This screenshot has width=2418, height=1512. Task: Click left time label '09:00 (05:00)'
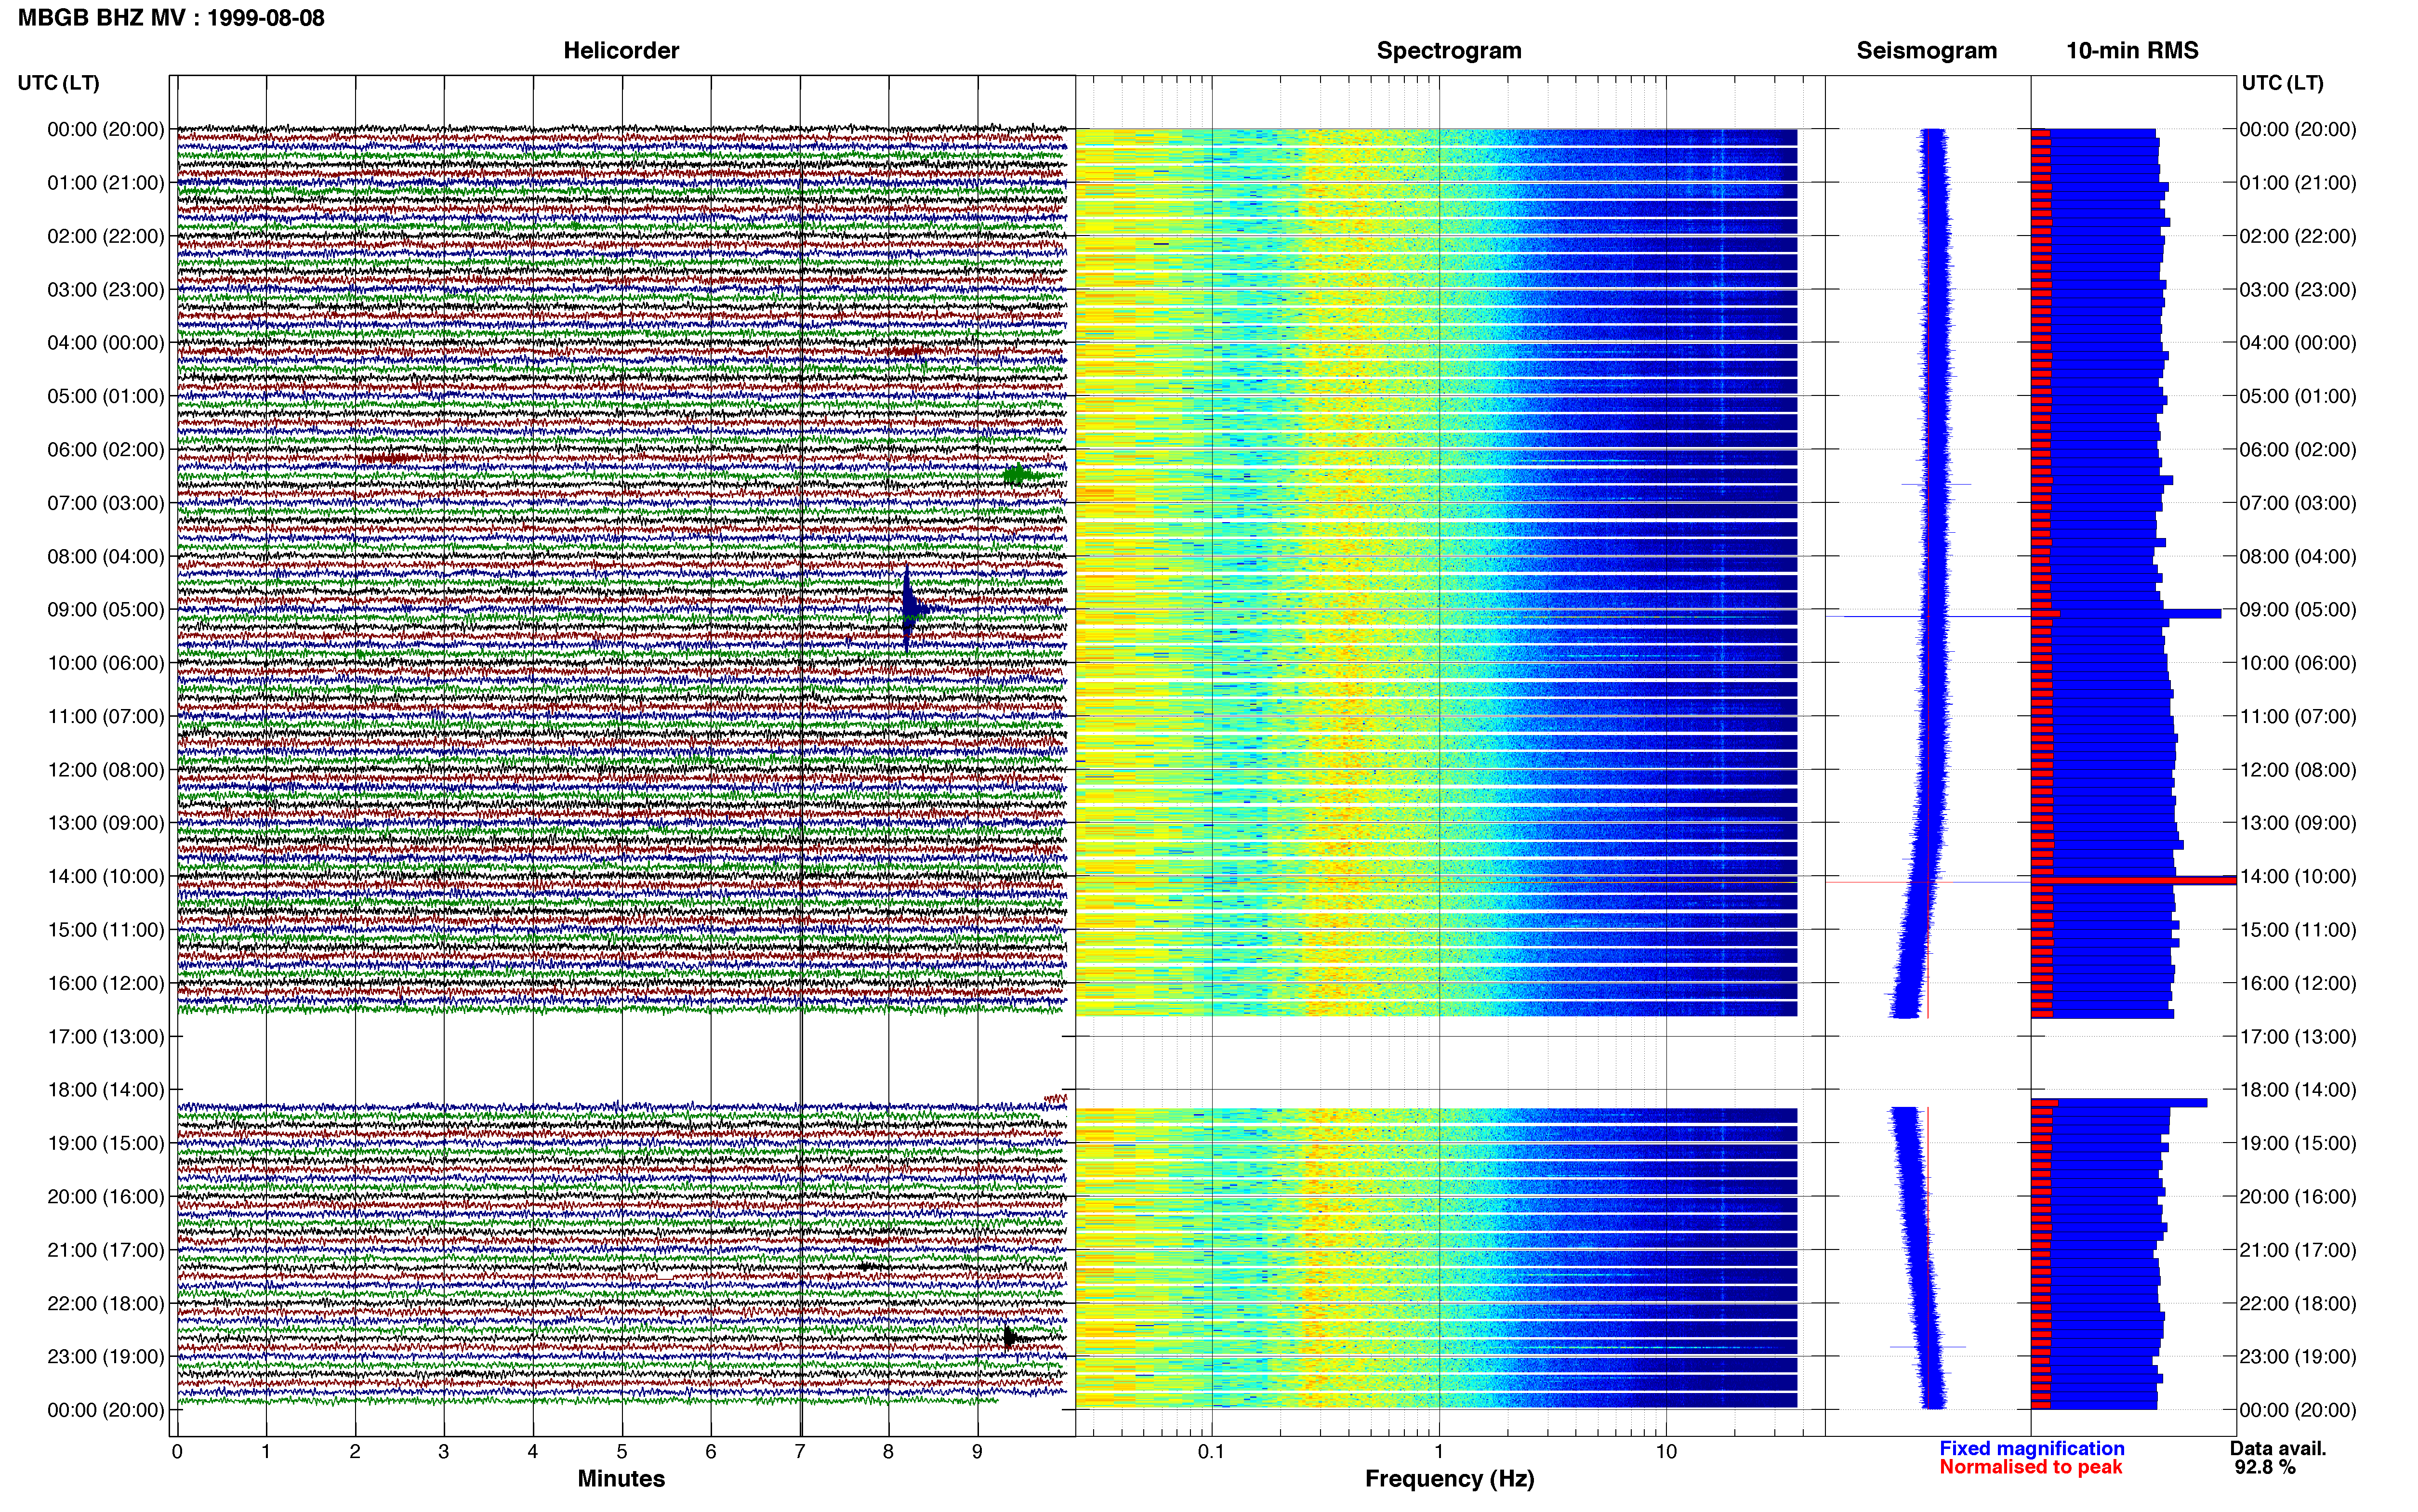click(x=106, y=609)
